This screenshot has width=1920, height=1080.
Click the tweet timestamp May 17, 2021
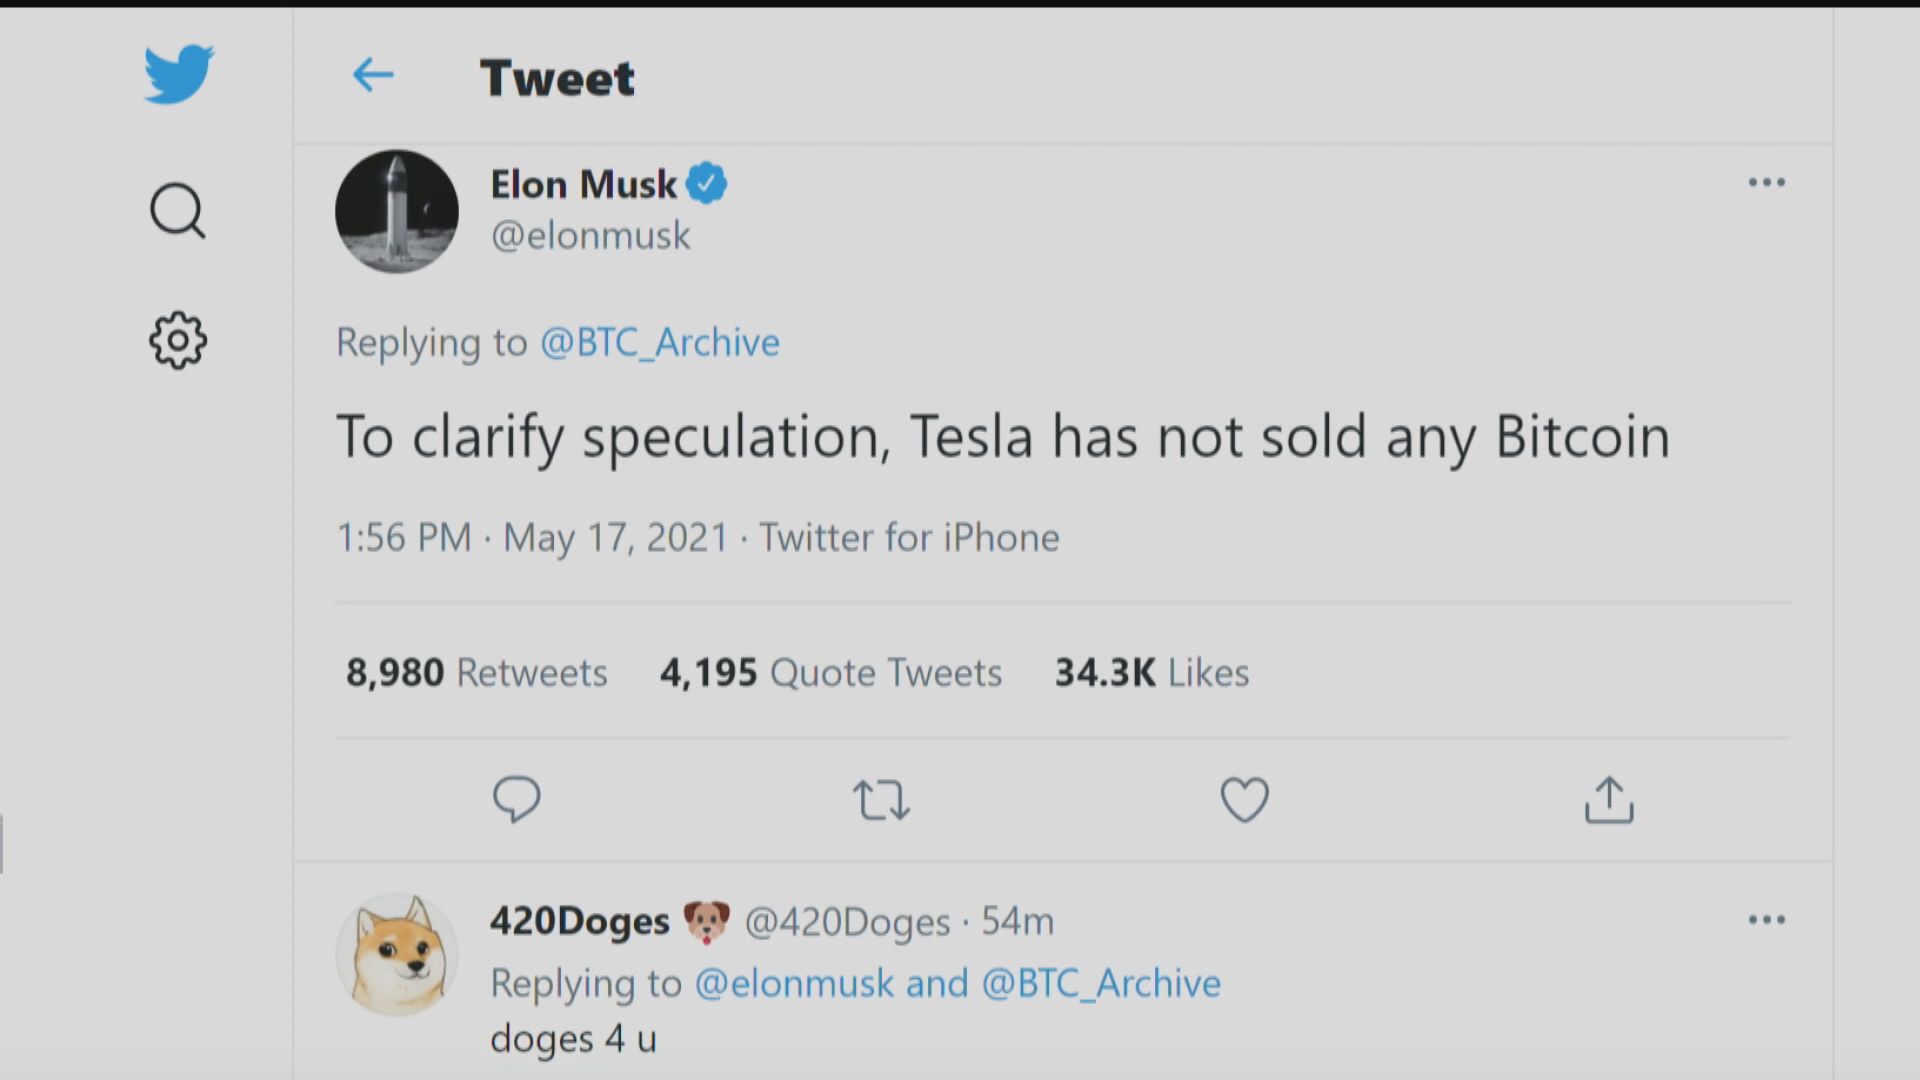click(615, 537)
